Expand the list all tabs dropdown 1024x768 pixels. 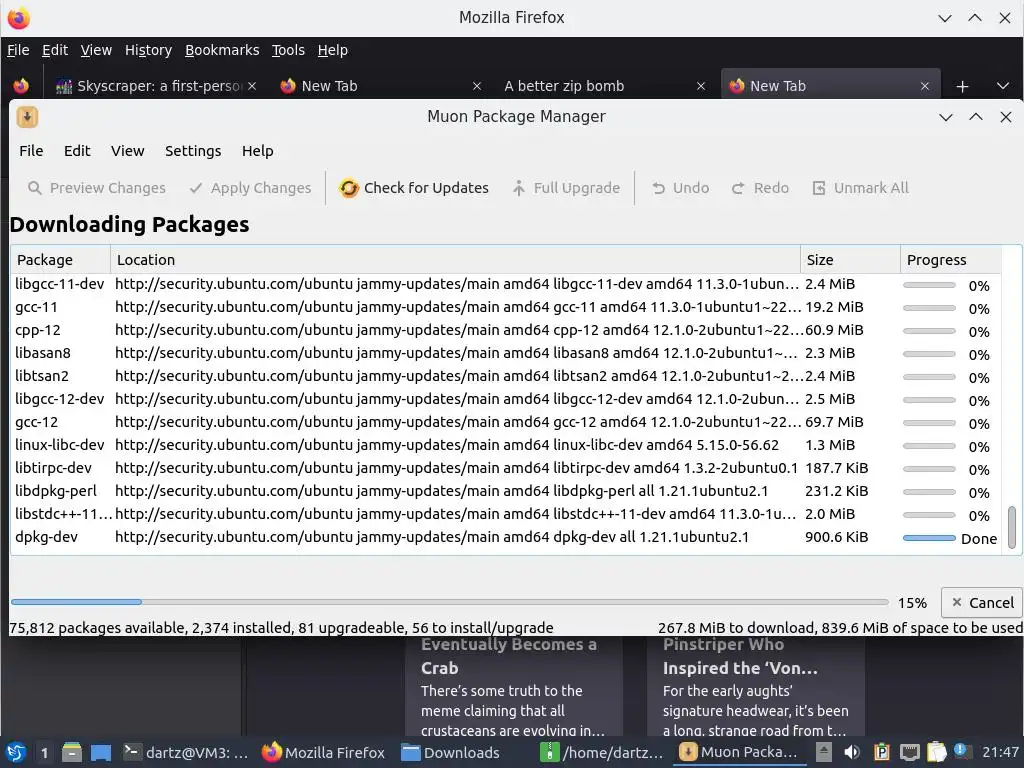coord(1003,86)
